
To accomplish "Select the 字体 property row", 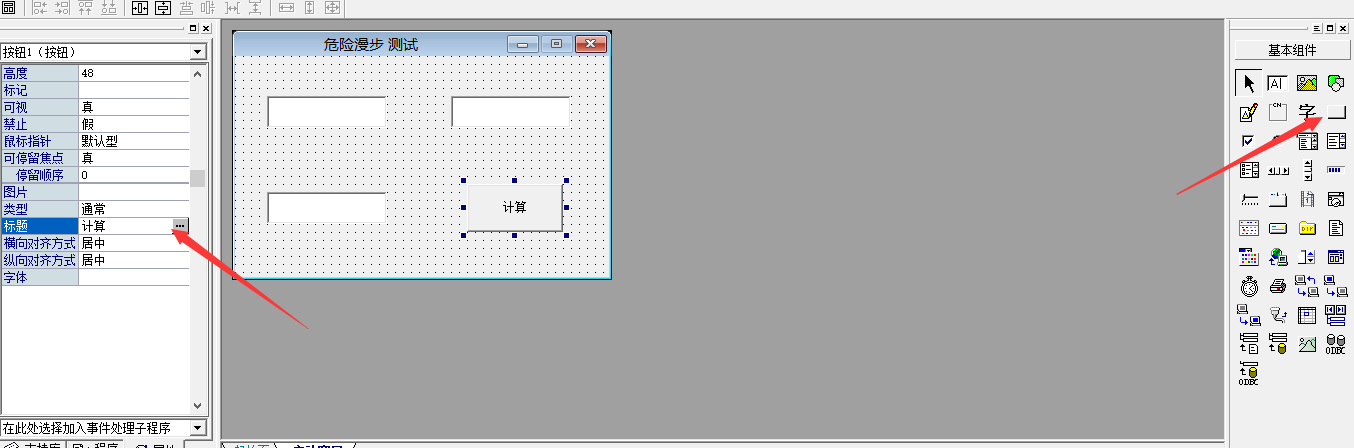I will tap(40, 277).
